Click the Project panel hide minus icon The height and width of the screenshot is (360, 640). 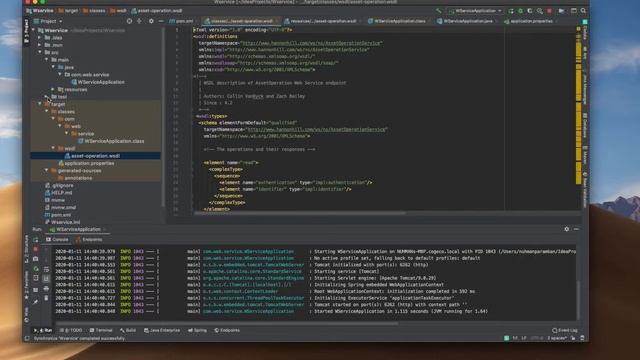(161, 21)
